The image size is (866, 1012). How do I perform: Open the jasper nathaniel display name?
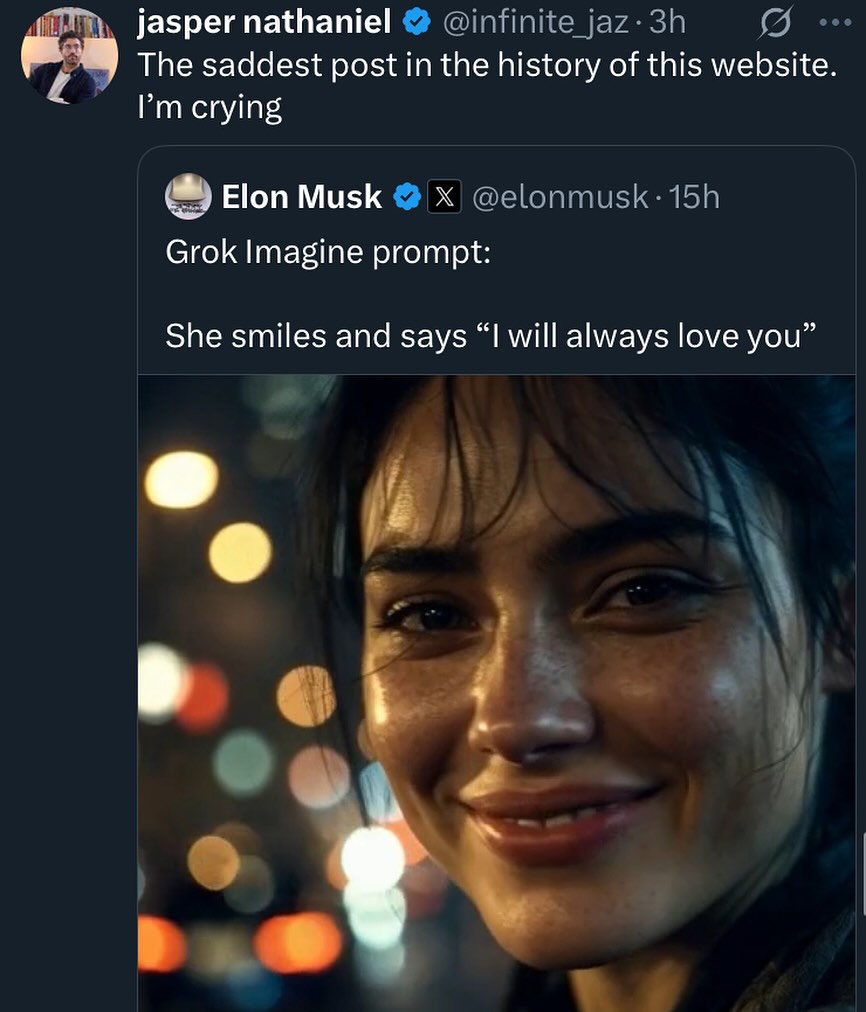[263, 20]
